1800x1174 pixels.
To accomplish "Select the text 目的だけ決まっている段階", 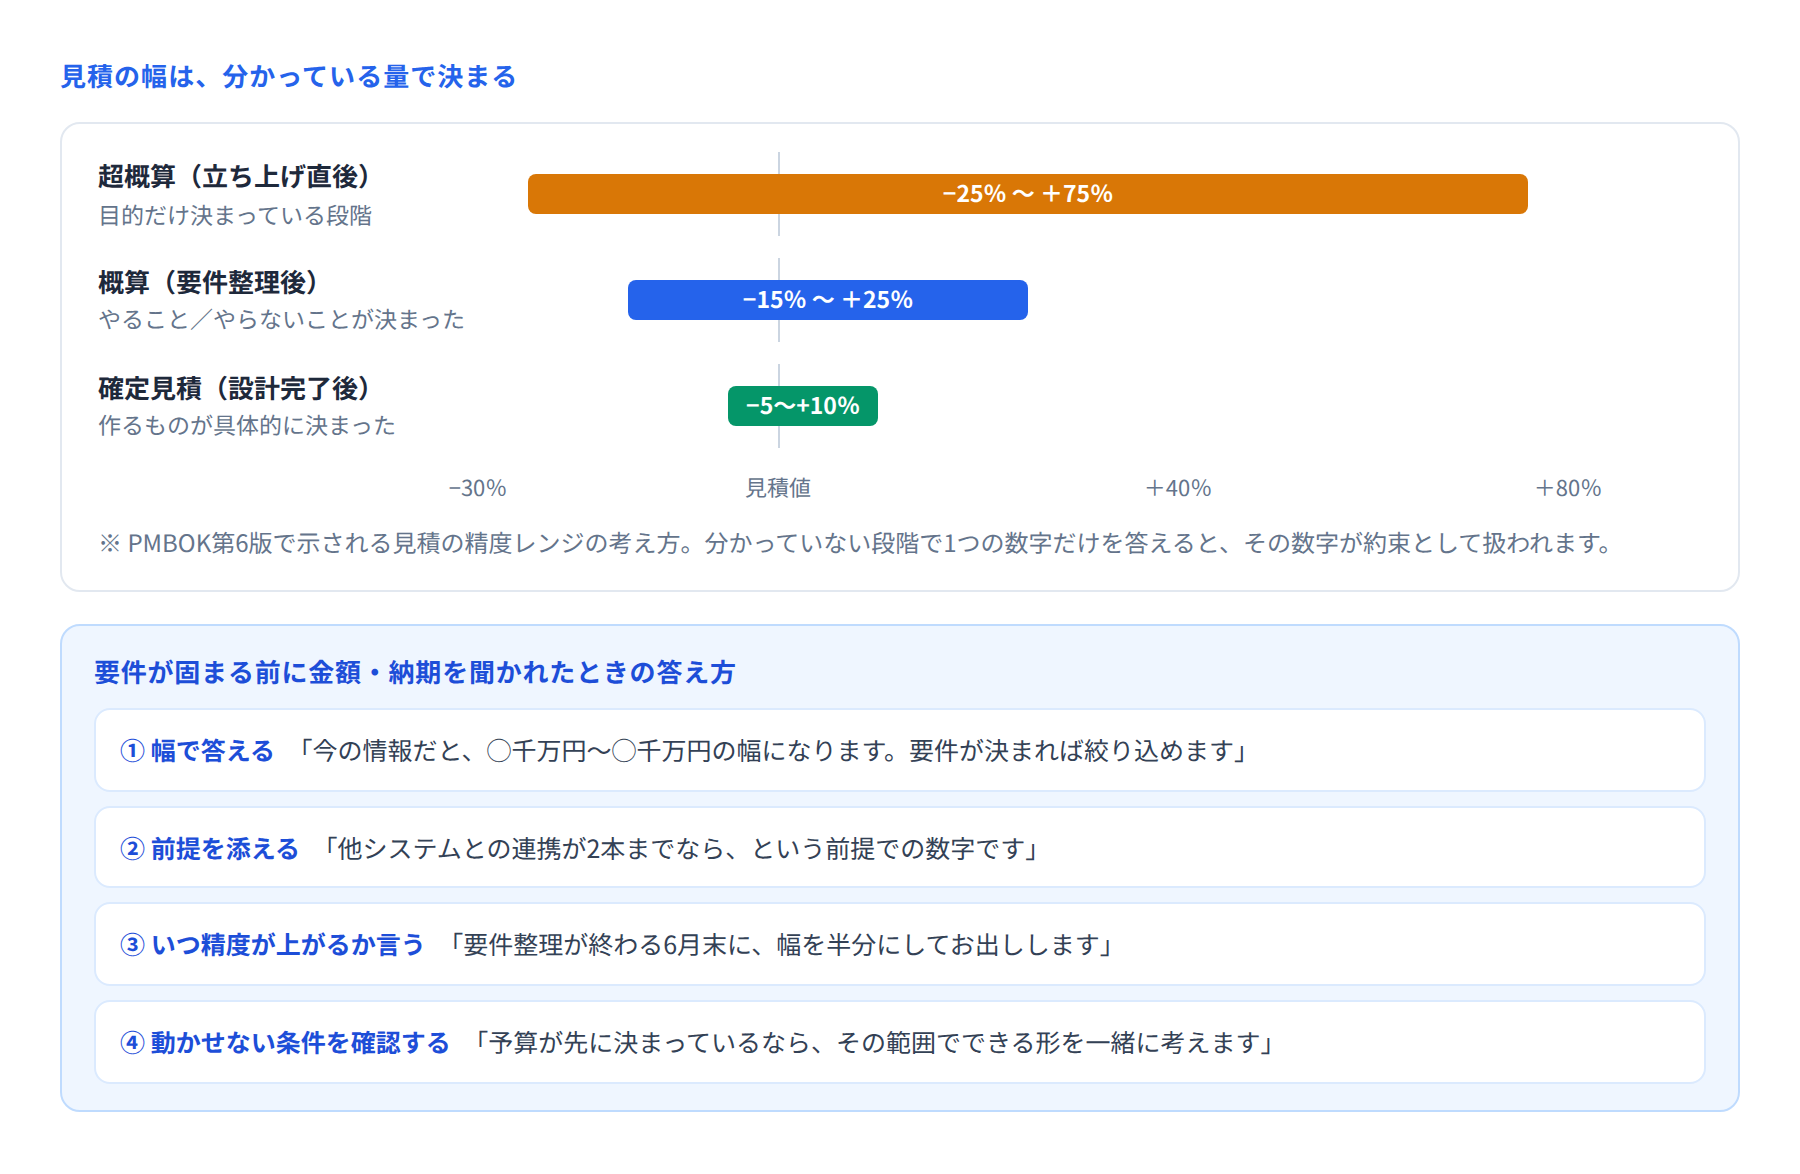I will click(235, 216).
